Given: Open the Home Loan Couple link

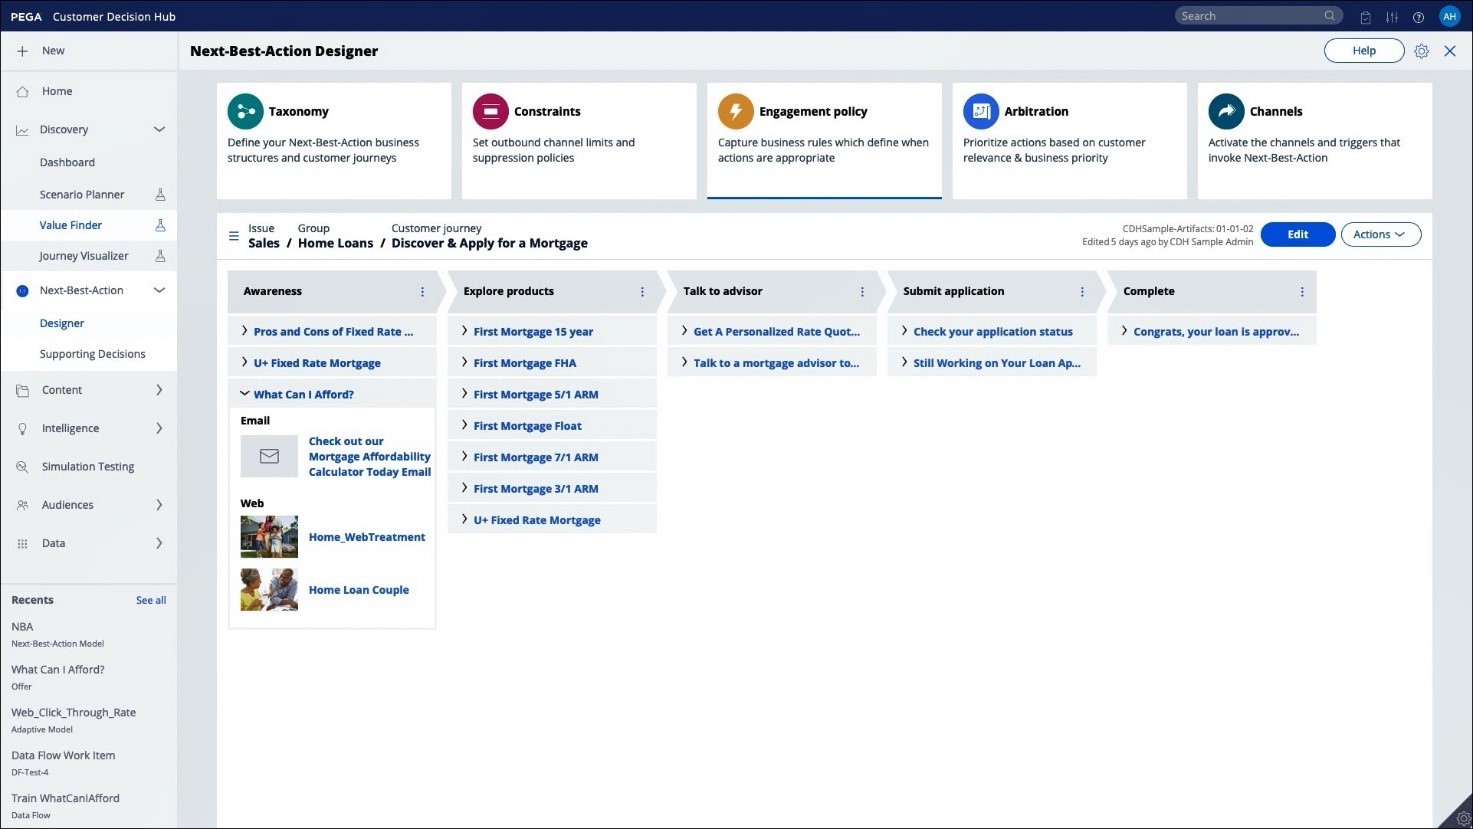Looking at the screenshot, I should [359, 591].
